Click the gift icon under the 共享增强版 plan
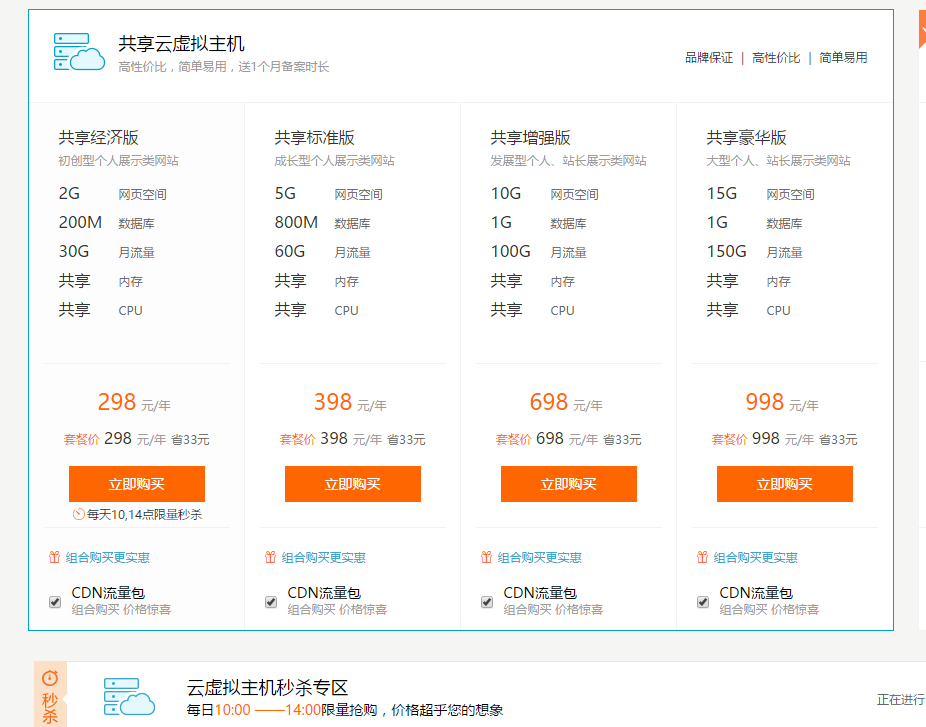The width and height of the screenshot is (926, 727). pyautogui.click(x=487, y=557)
